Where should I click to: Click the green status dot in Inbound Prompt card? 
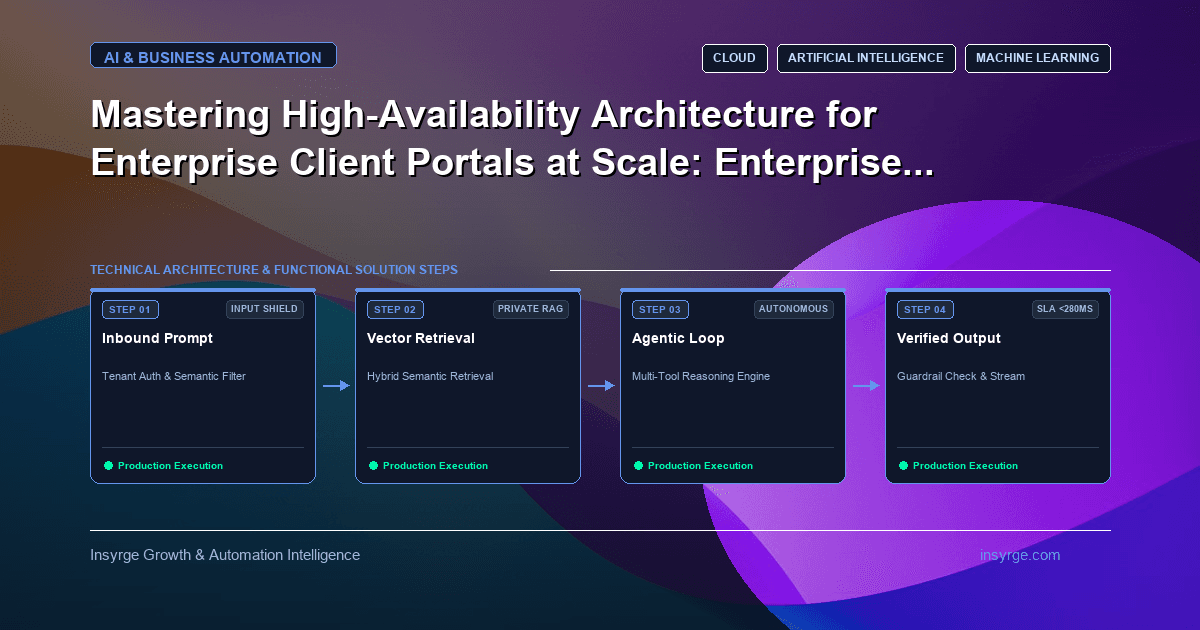click(108, 465)
